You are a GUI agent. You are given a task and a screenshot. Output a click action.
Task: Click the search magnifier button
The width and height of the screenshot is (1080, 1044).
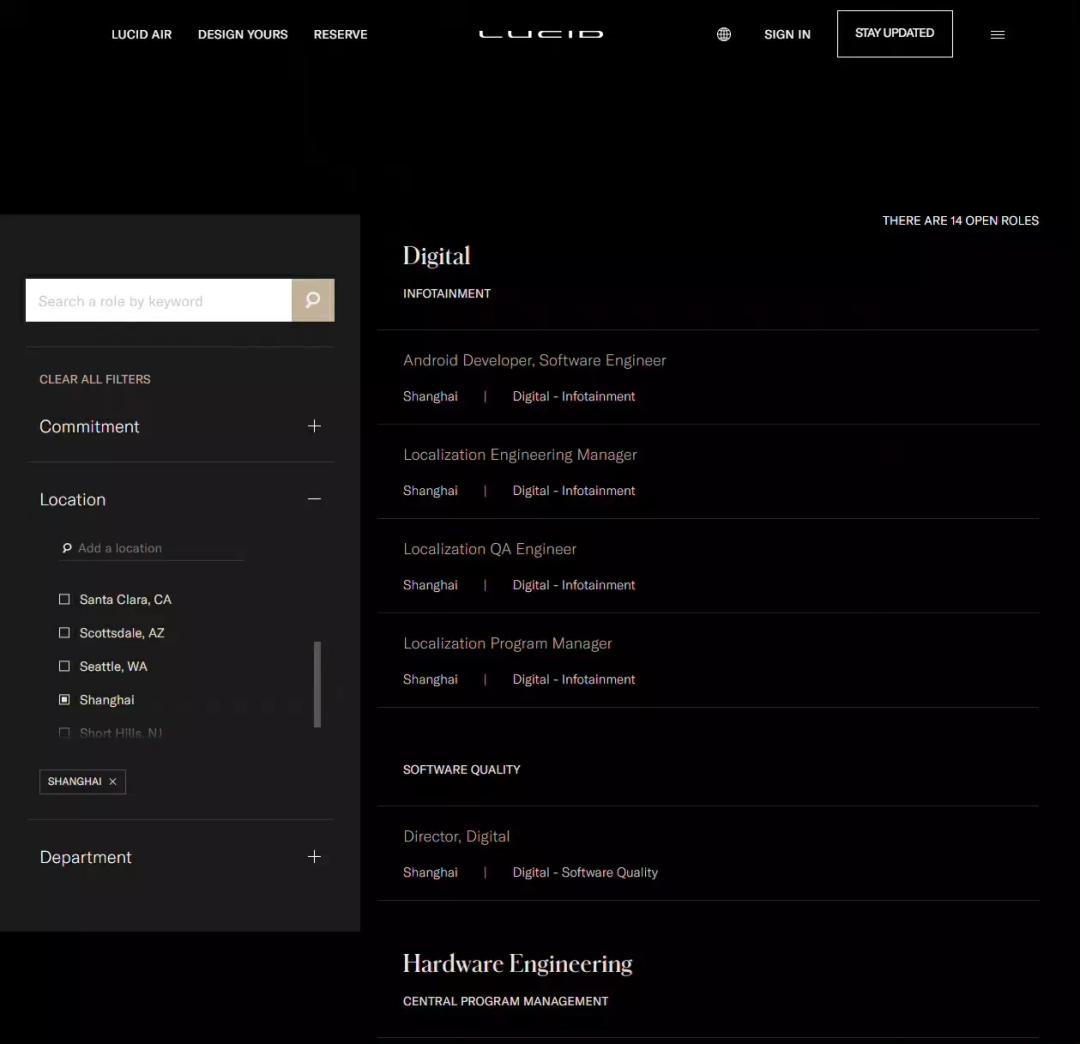(313, 300)
